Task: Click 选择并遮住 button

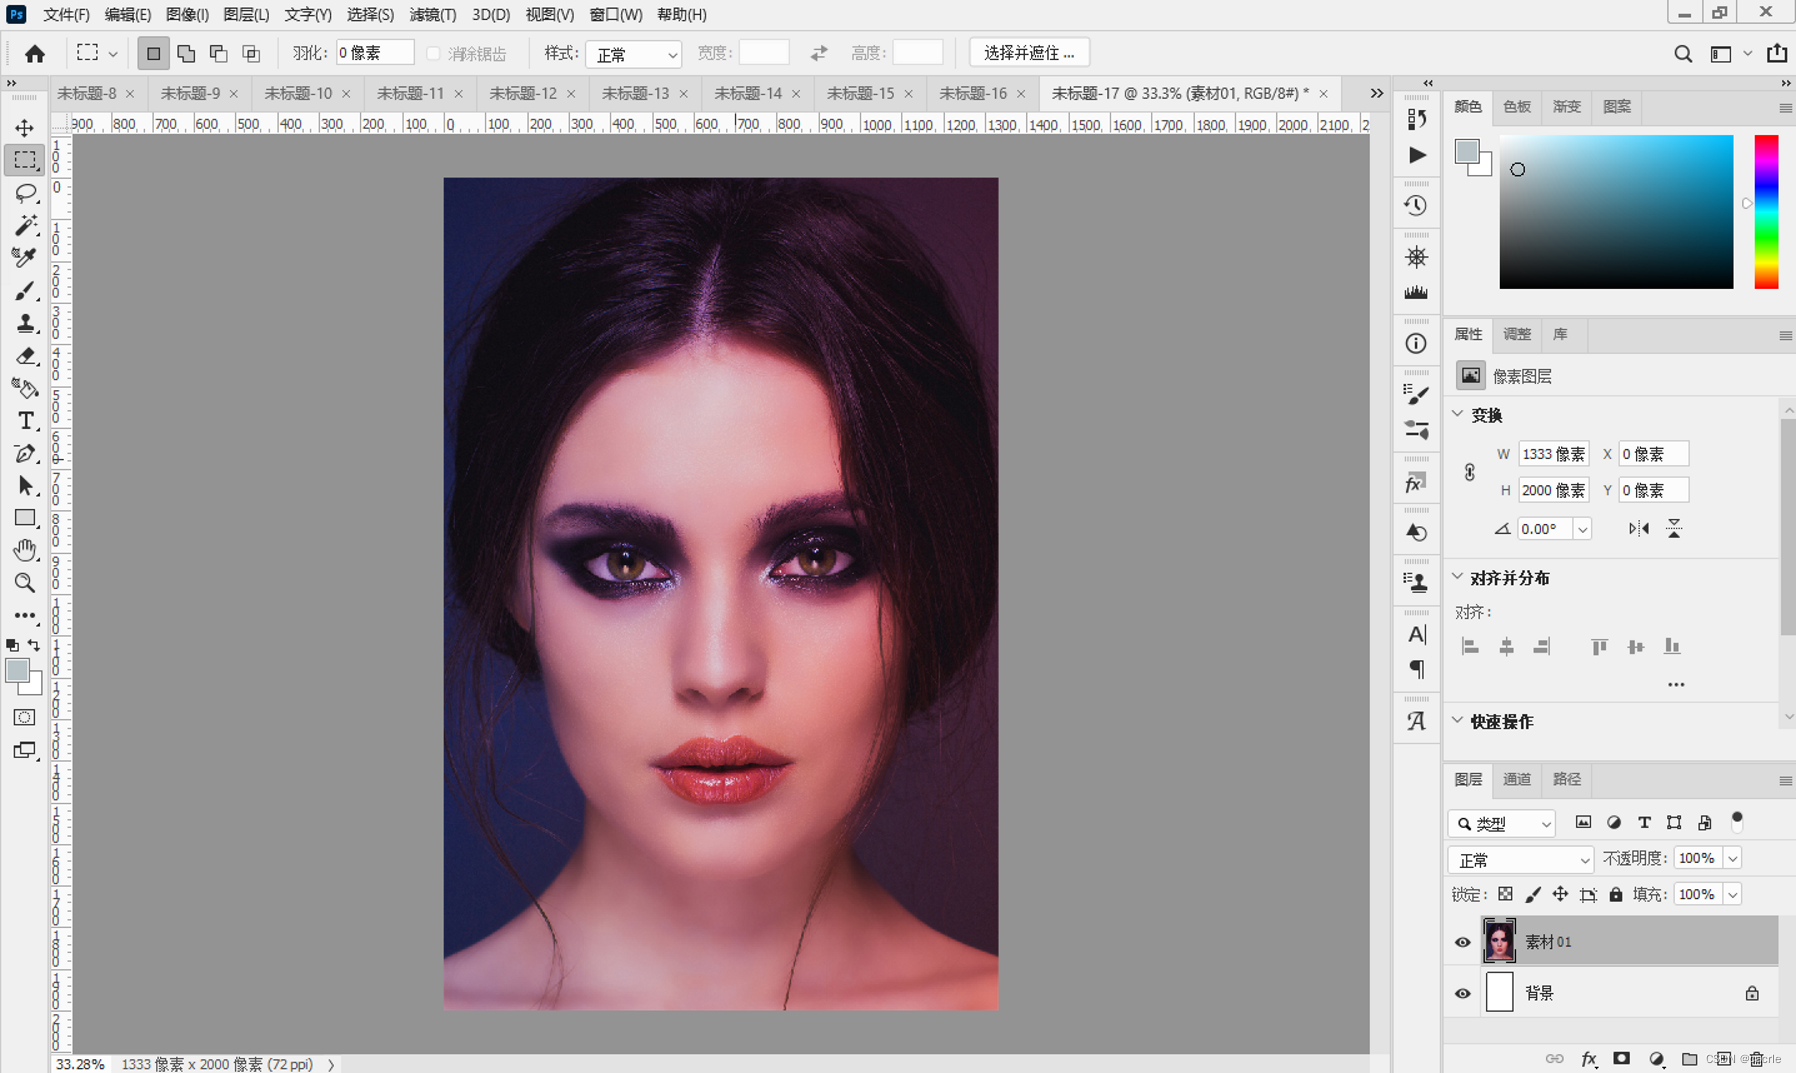Action: [1029, 53]
